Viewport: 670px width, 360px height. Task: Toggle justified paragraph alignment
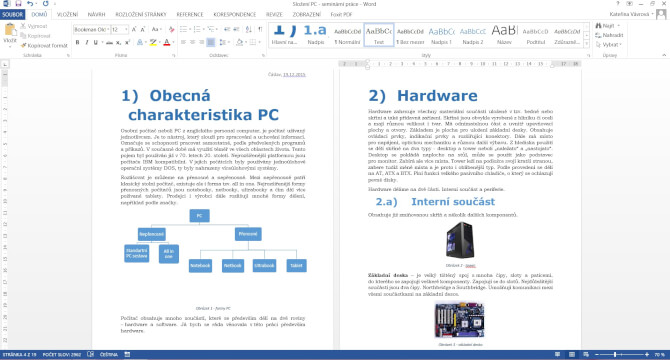pos(211,42)
